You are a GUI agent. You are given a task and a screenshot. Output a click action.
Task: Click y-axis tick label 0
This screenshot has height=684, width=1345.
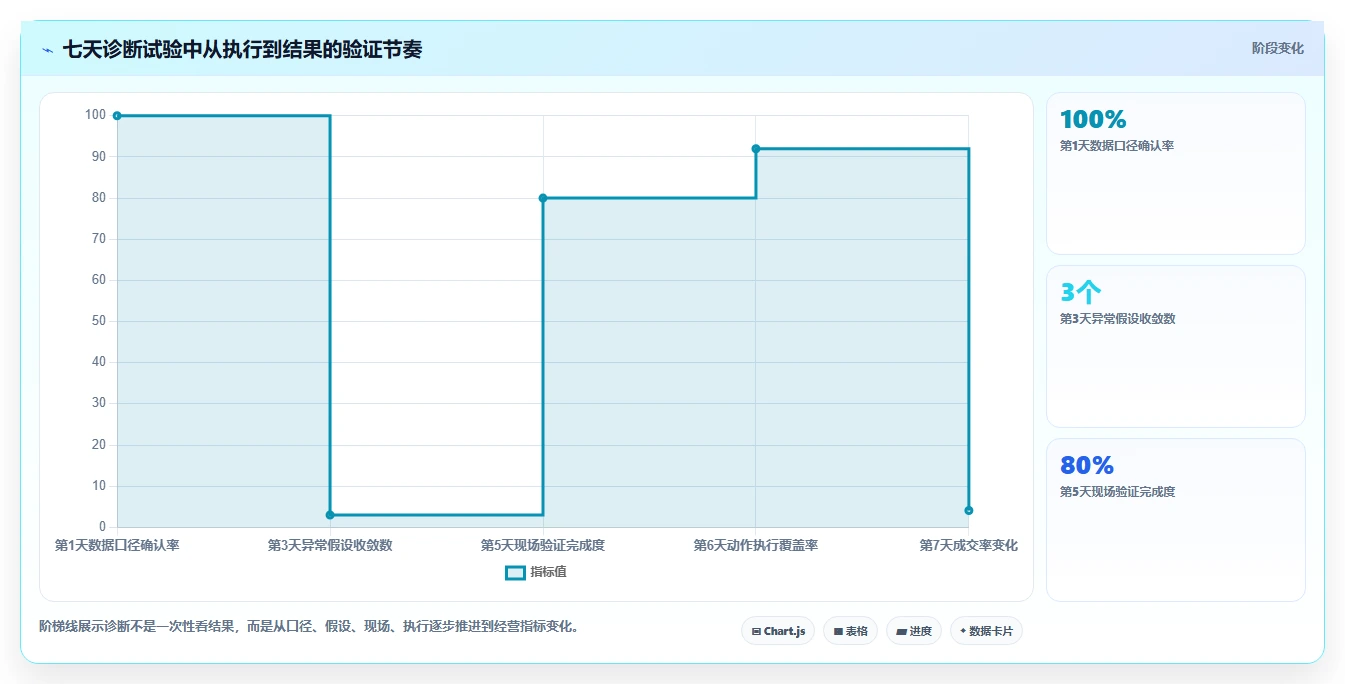click(102, 527)
